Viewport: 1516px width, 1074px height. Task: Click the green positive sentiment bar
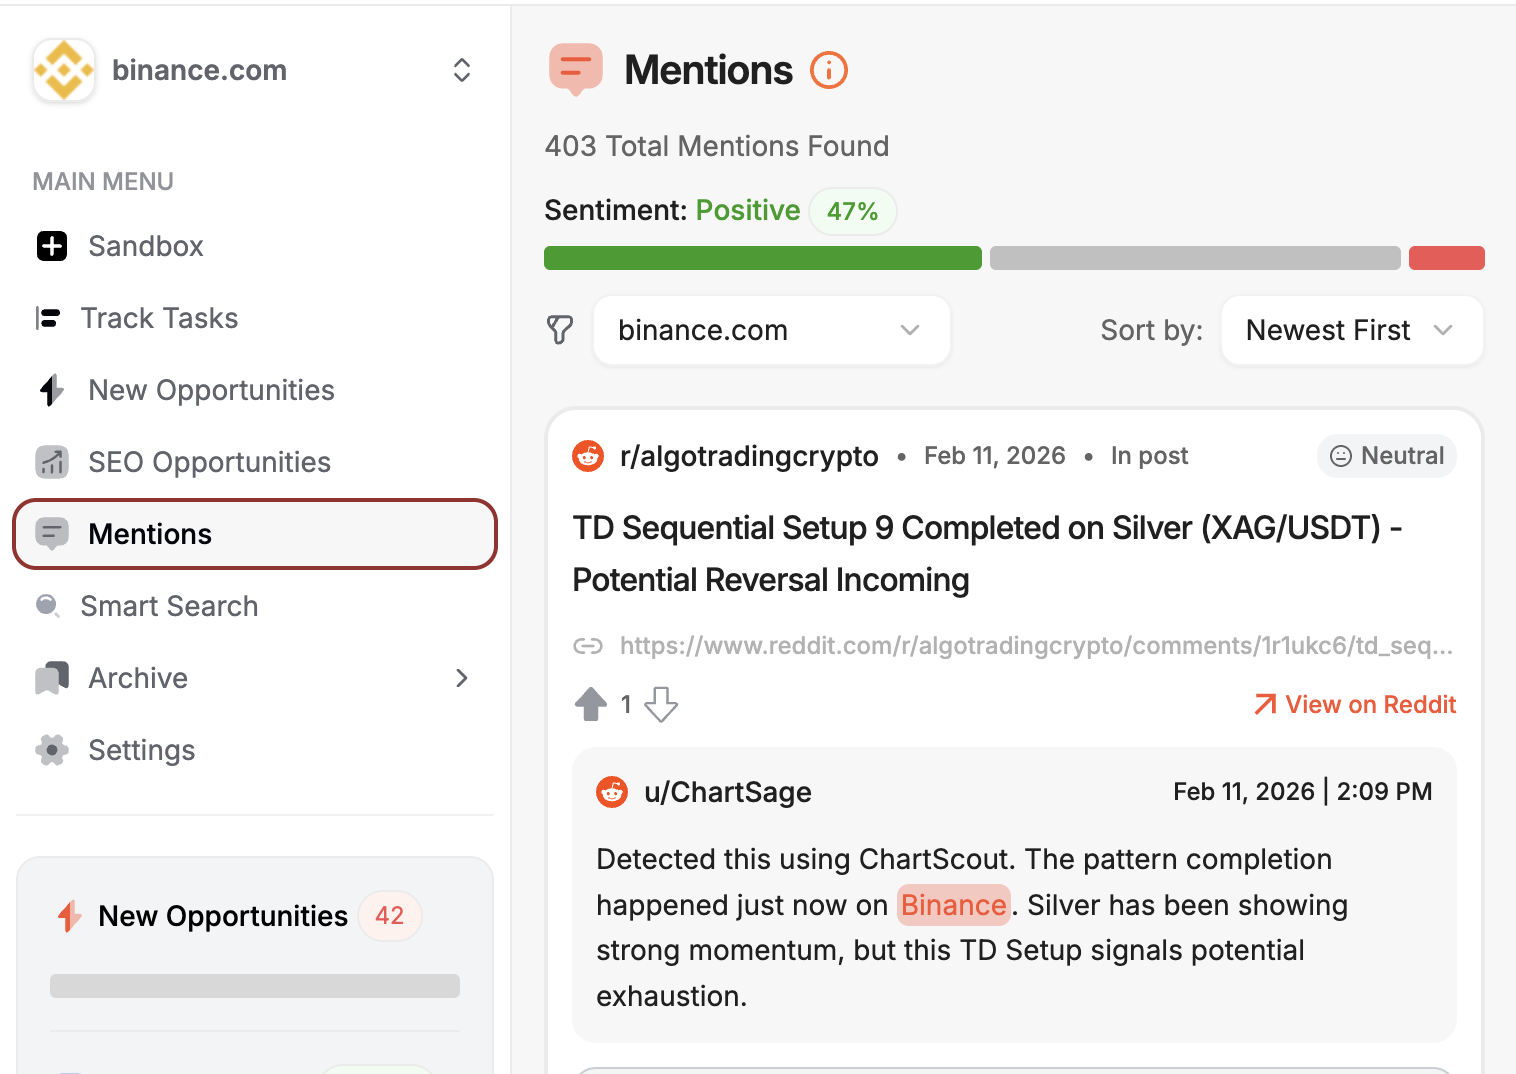click(763, 258)
